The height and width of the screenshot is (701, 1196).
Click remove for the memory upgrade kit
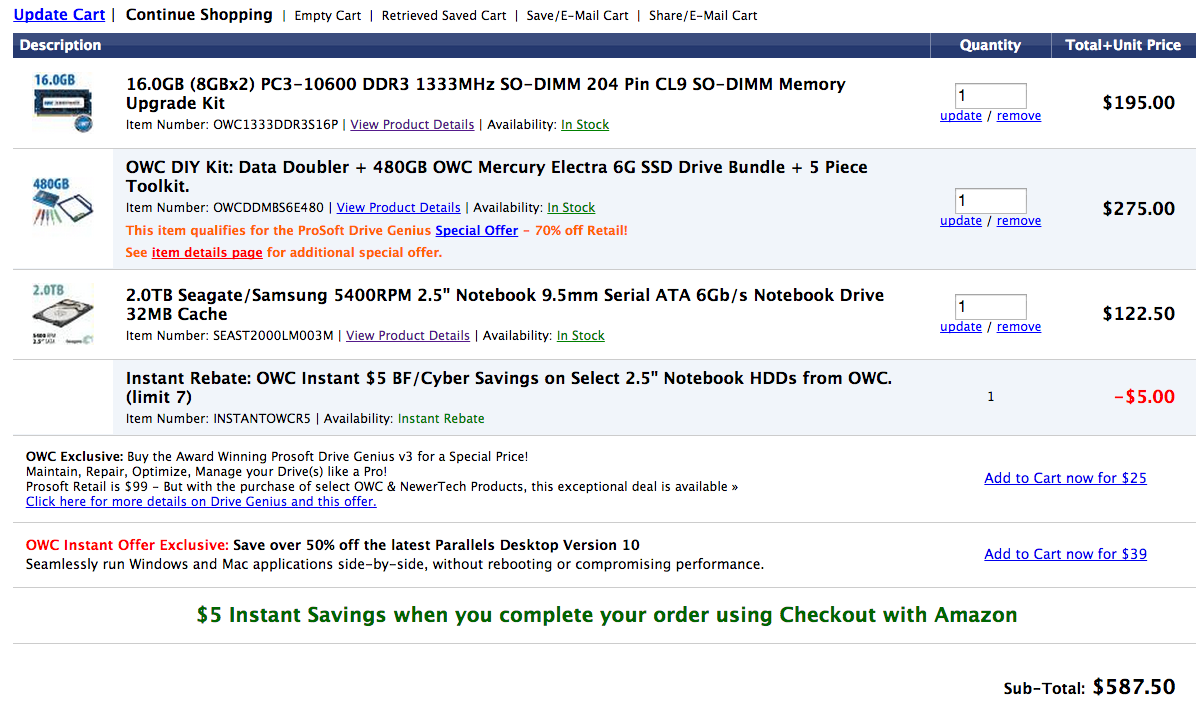pyautogui.click(x=1018, y=116)
